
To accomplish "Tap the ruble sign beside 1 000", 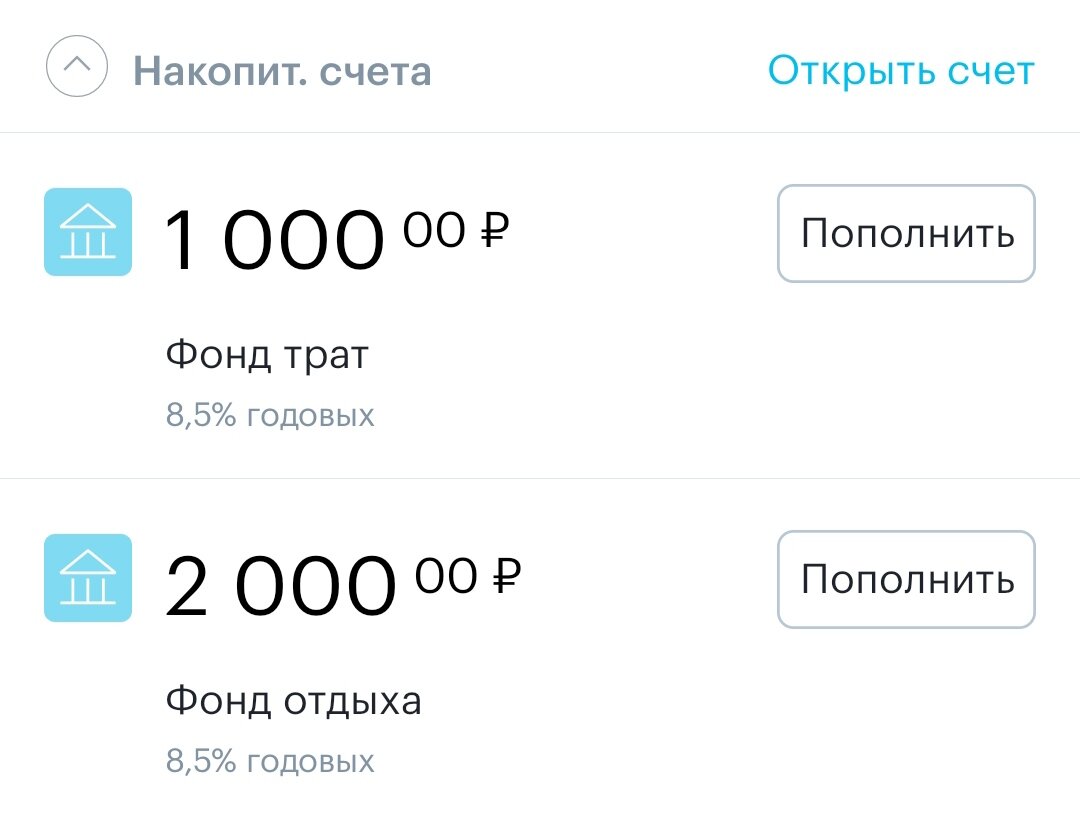I will pos(495,230).
